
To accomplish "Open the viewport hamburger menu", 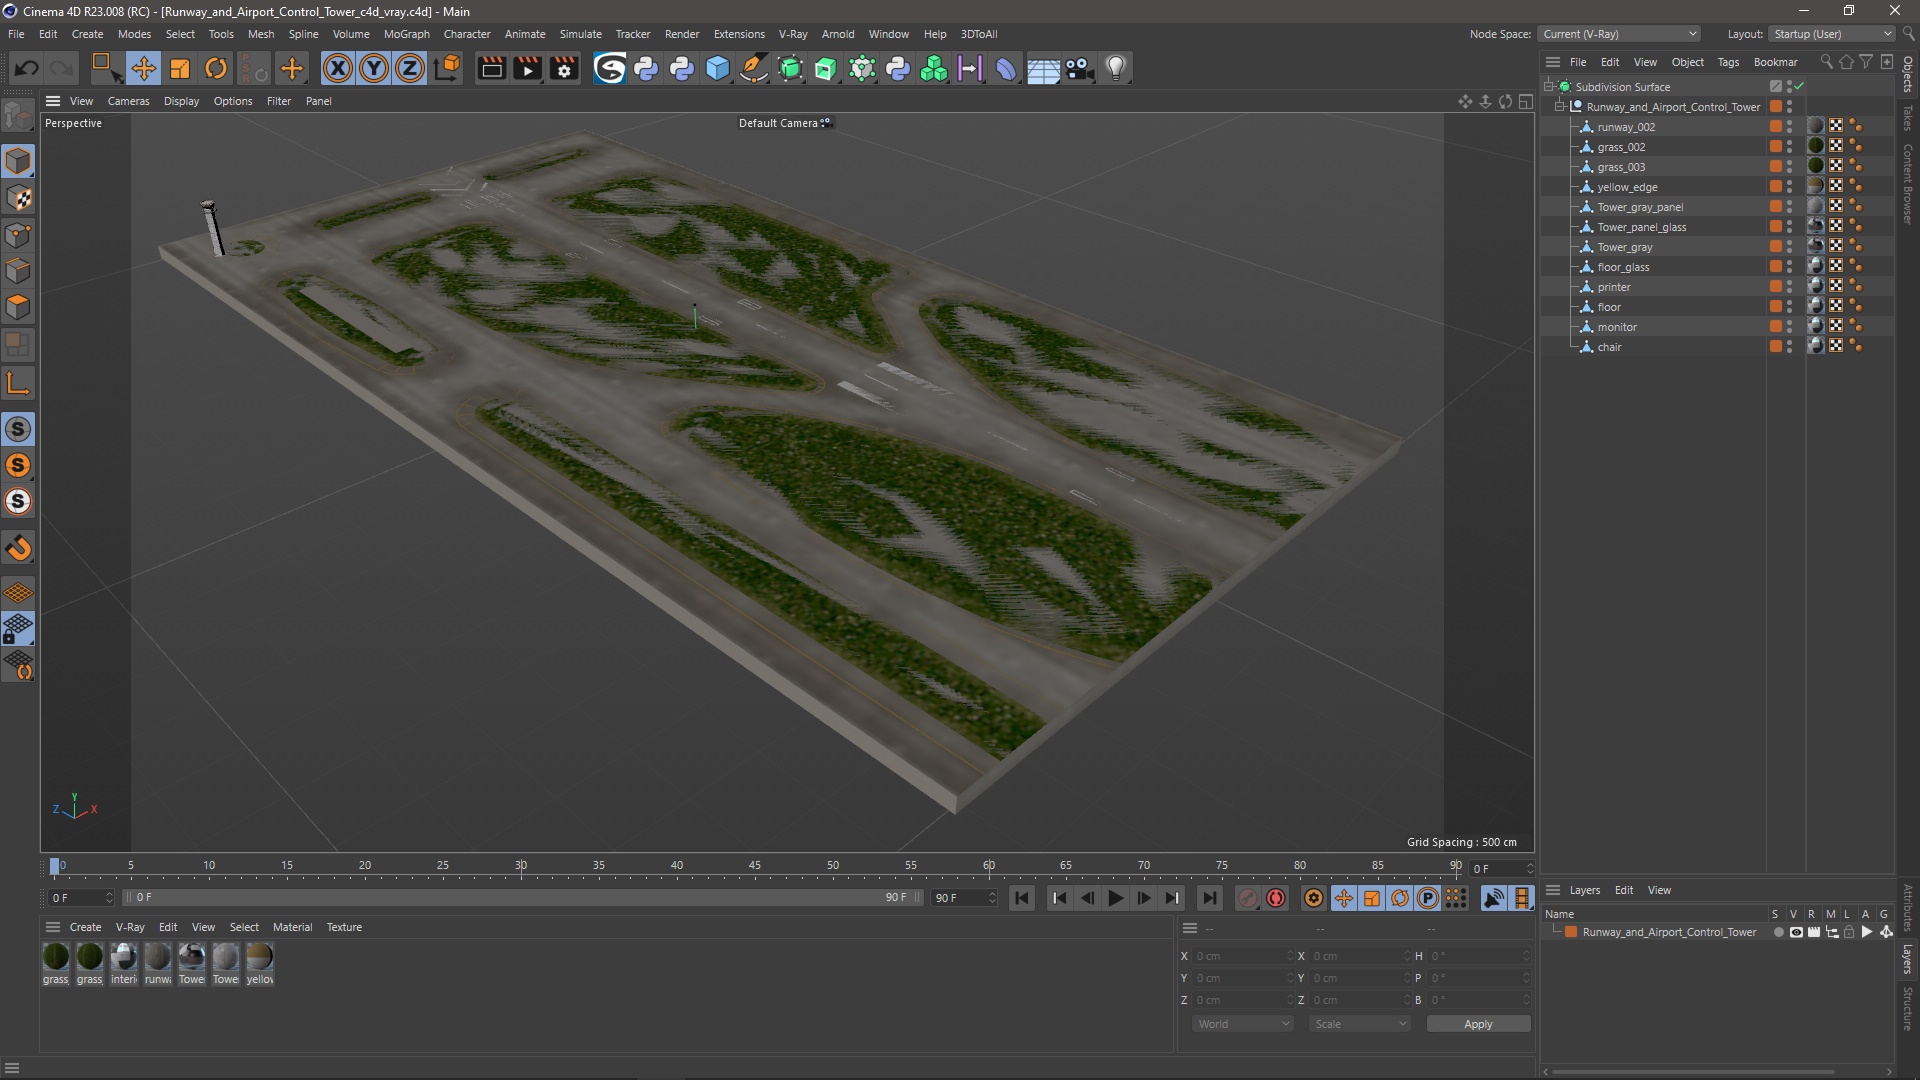I will pyautogui.click(x=53, y=101).
